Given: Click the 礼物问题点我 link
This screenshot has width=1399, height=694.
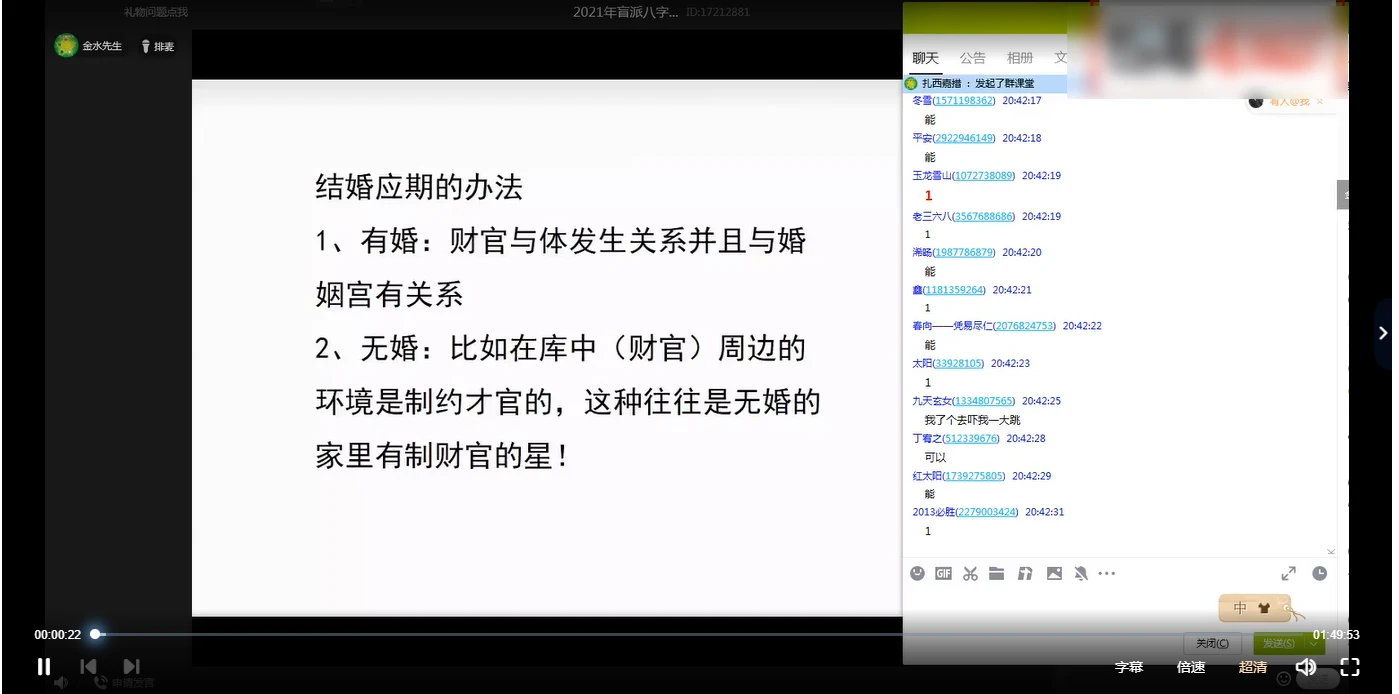Looking at the screenshot, I should coord(155,12).
